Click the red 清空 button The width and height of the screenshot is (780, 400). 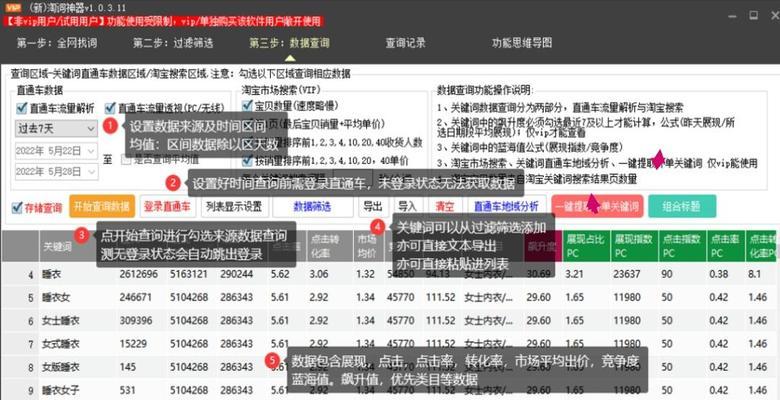445,206
